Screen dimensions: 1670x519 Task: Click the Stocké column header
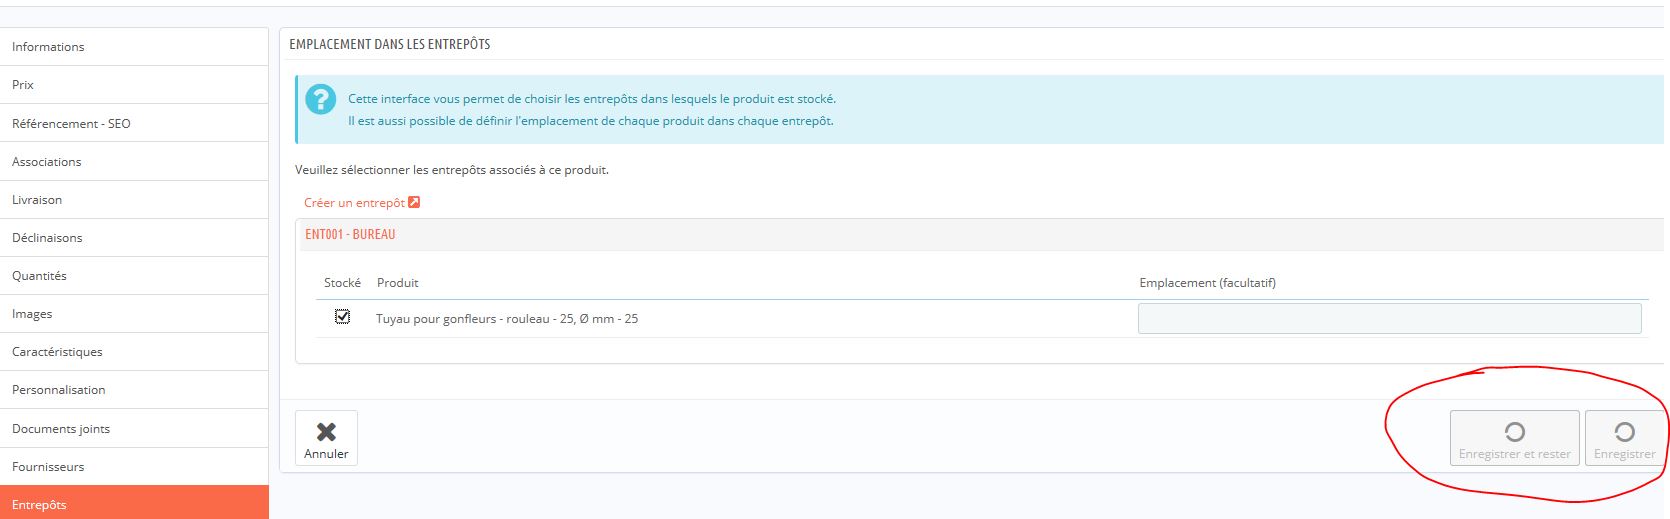(x=342, y=283)
